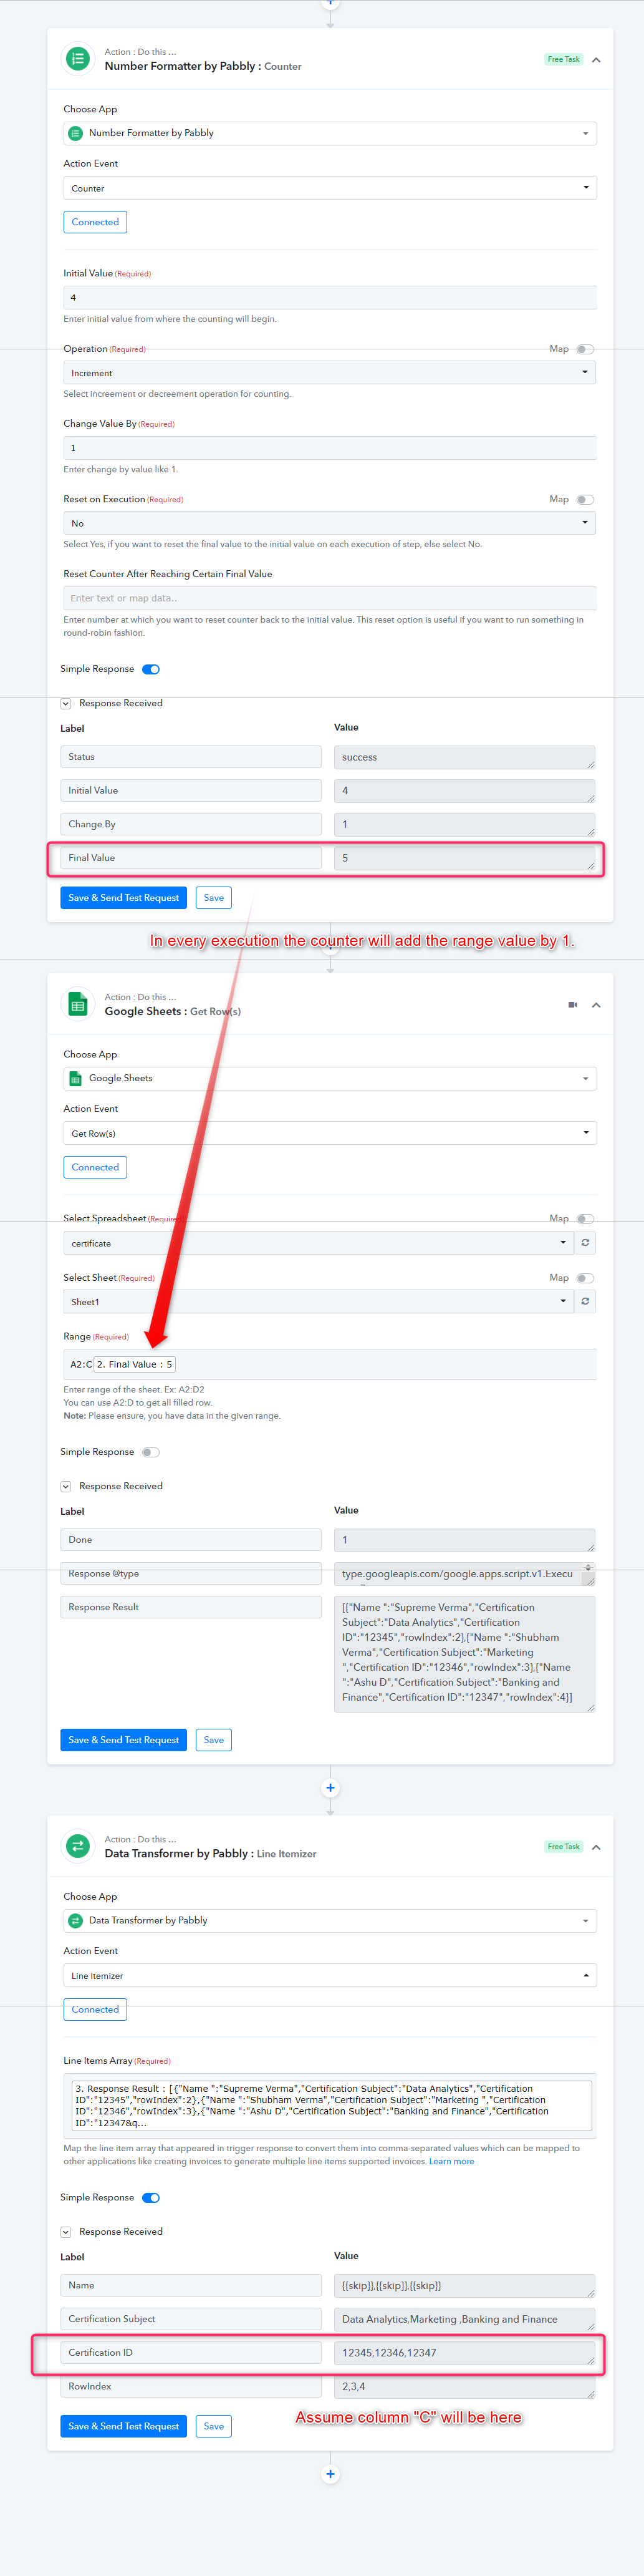Click Free Task badge on Data Transformer step
Screen dimensions: 644x2576
coord(564,1846)
